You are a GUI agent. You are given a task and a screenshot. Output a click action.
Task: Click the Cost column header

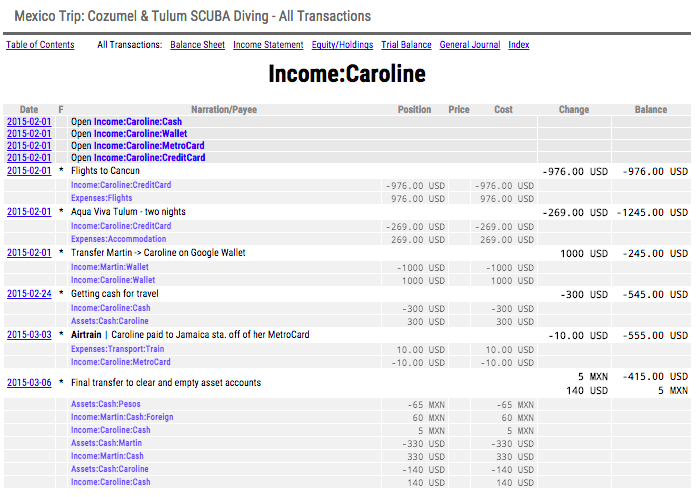click(x=503, y=110)
